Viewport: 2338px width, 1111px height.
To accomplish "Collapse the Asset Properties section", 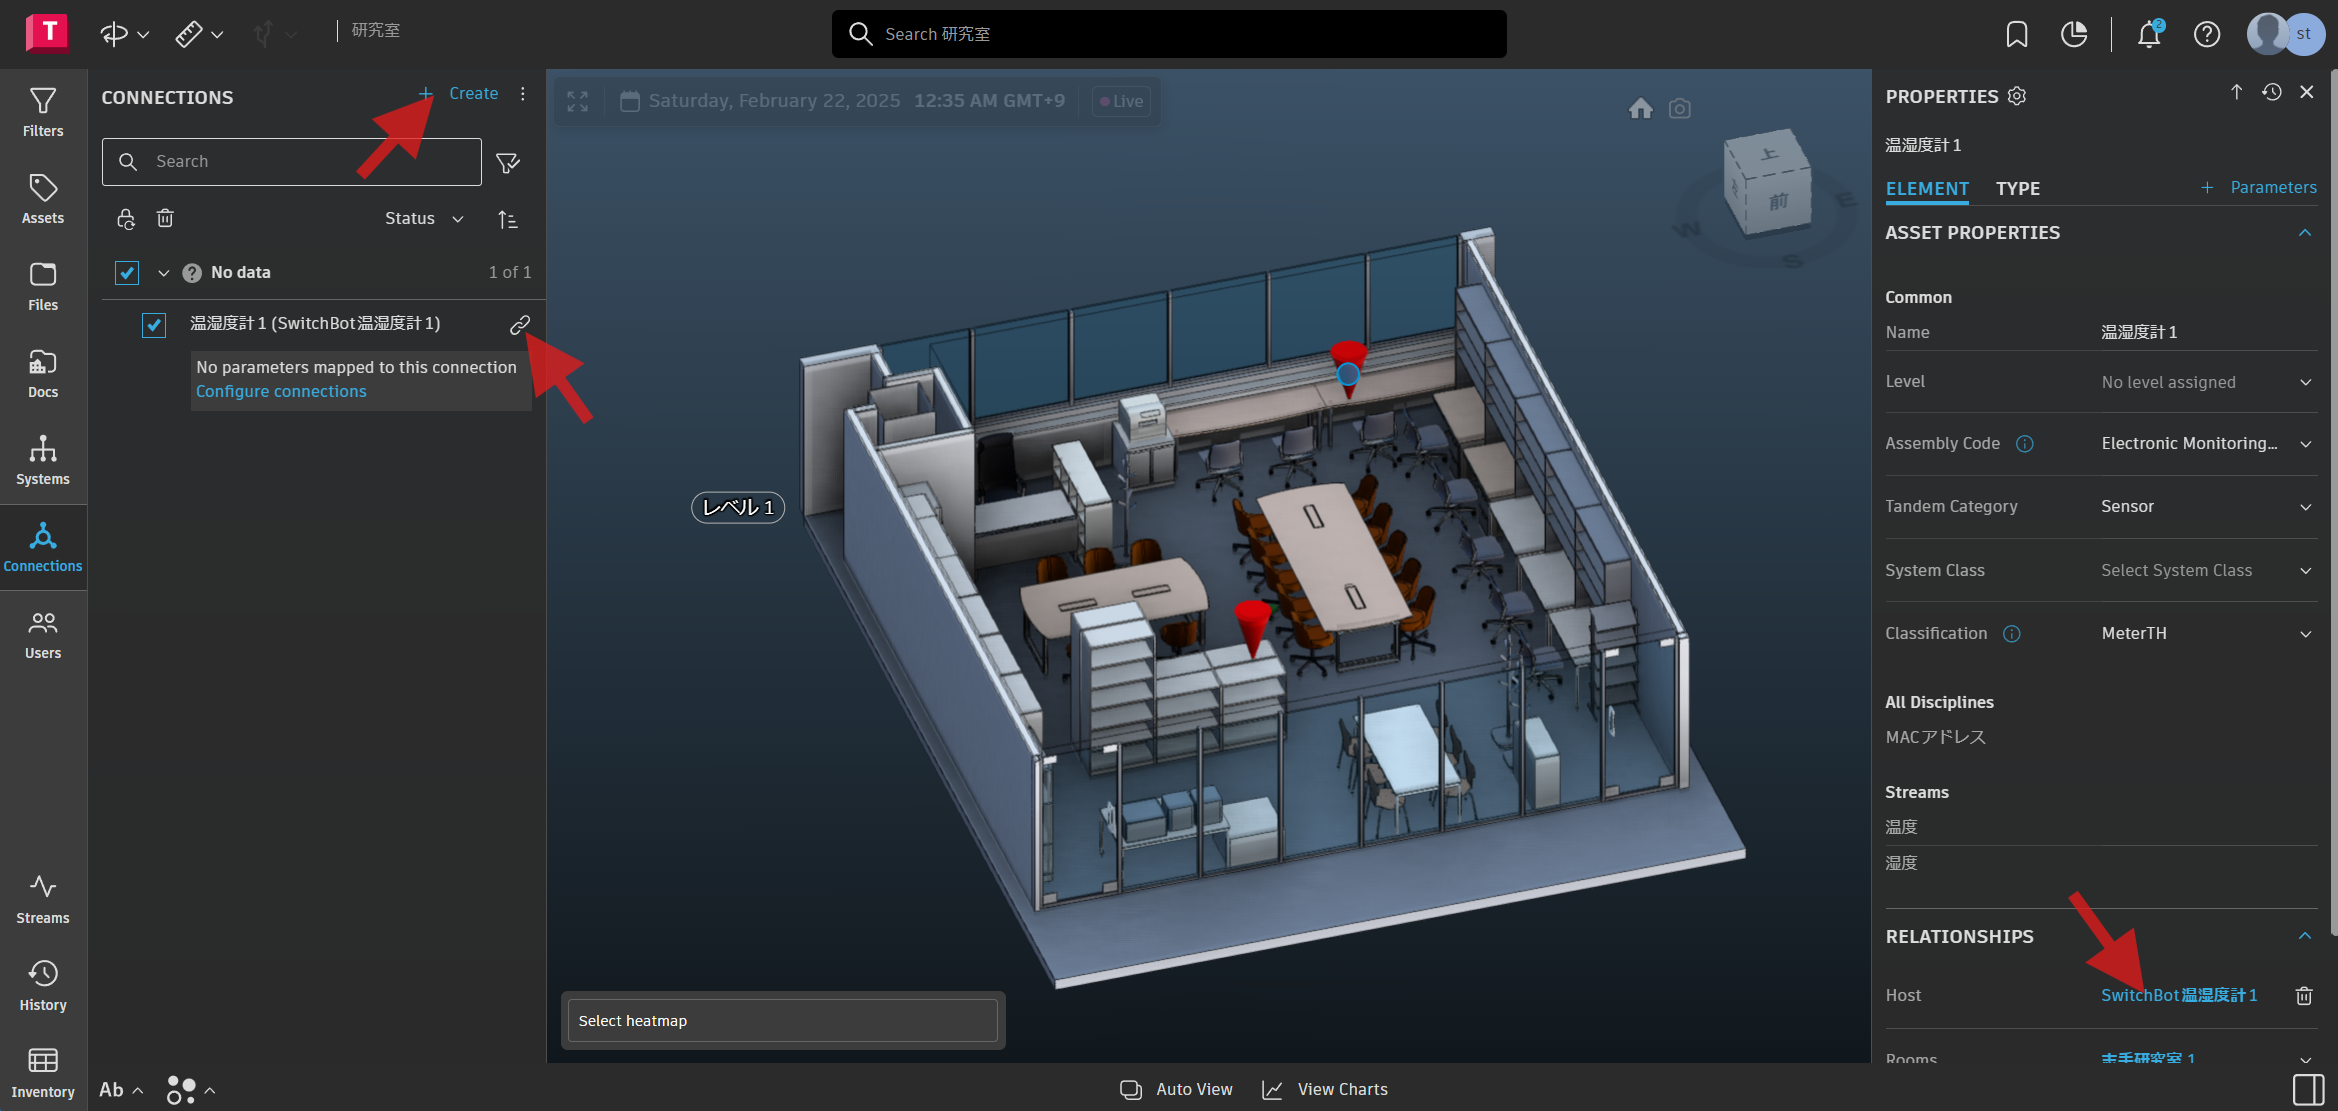I will tap(2305, 233).
